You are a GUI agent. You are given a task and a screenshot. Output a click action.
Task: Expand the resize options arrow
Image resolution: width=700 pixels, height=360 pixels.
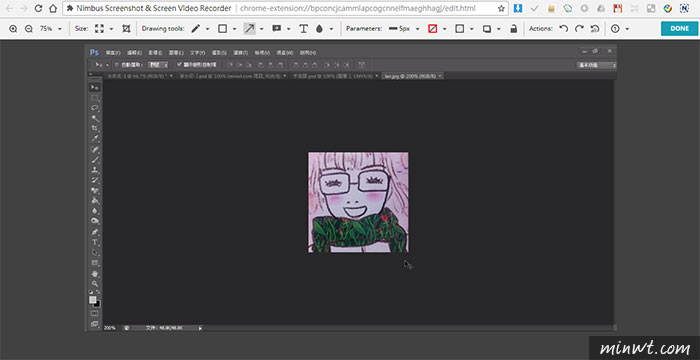point(112,29)
